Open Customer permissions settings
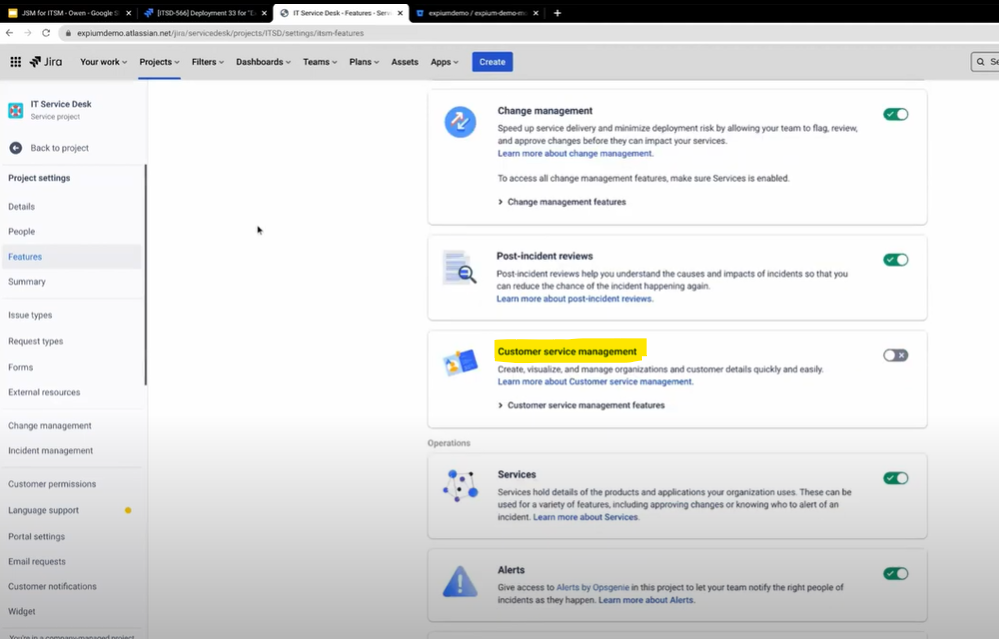 (52, 484)
